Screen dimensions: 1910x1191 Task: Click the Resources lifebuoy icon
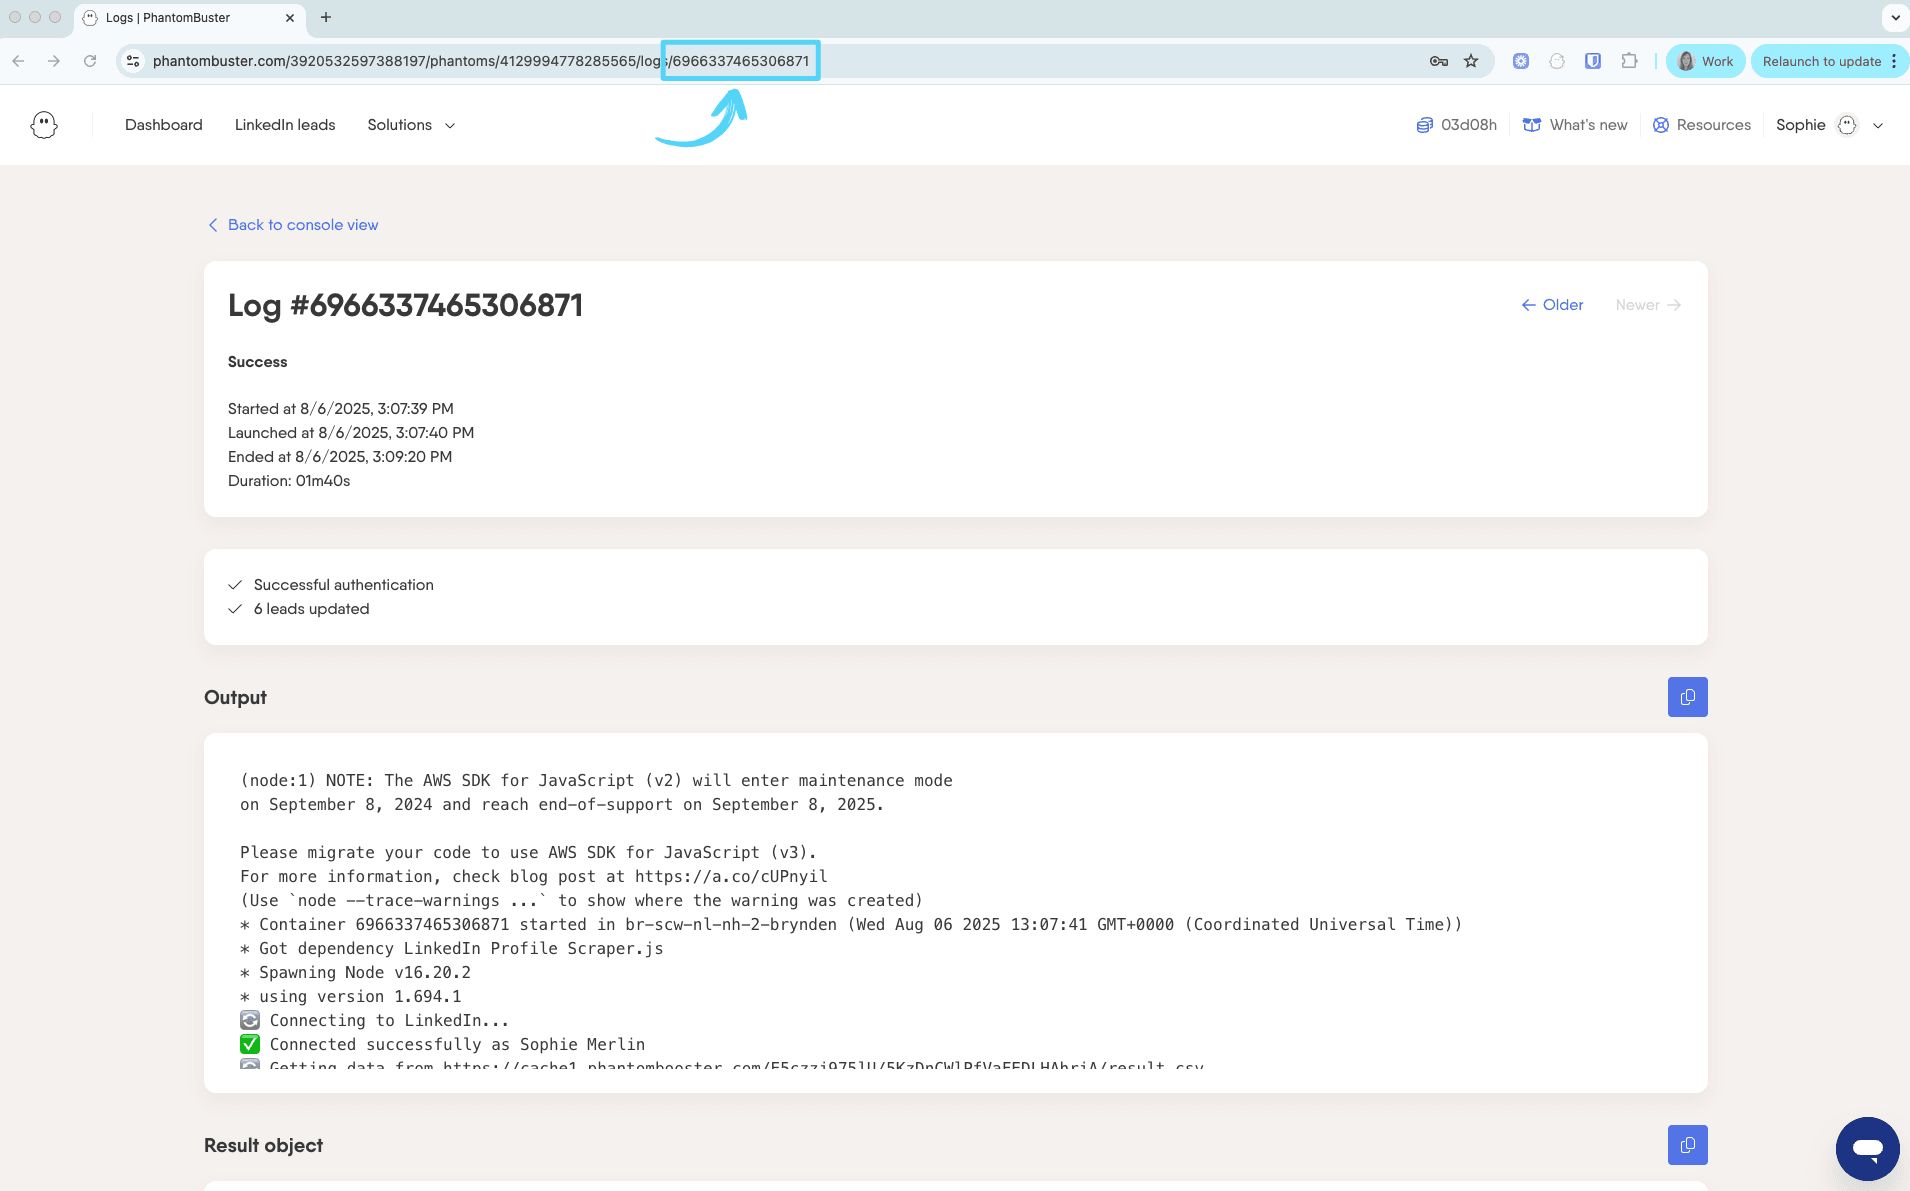pos(1661,125)
